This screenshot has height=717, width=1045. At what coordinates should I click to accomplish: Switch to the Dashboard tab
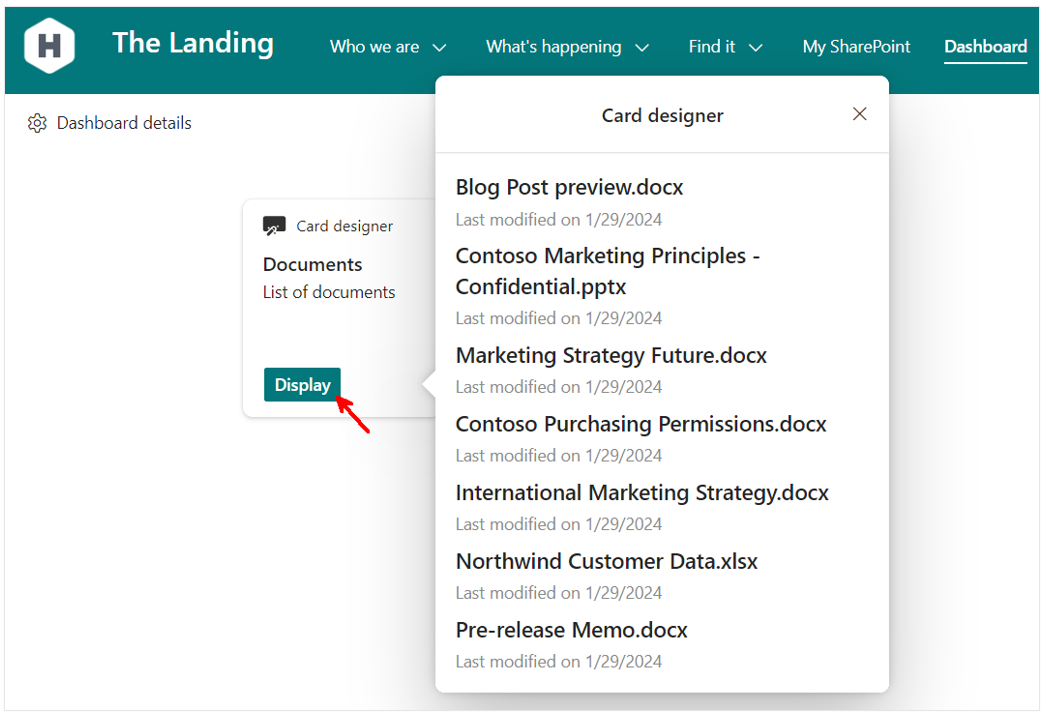[985, 46]
